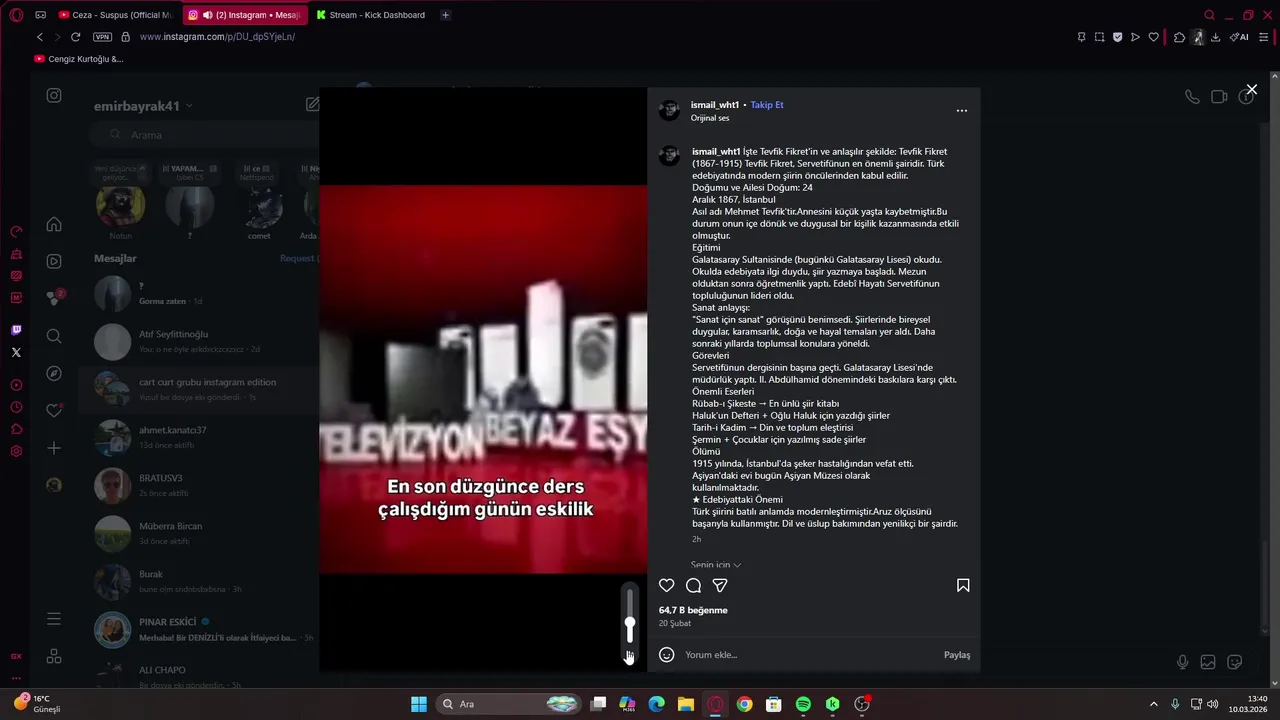Switch to Stream - Kick Dashboard tab
The height and width of the screenshot is (720, 1280).
click(x=372, y=15)
